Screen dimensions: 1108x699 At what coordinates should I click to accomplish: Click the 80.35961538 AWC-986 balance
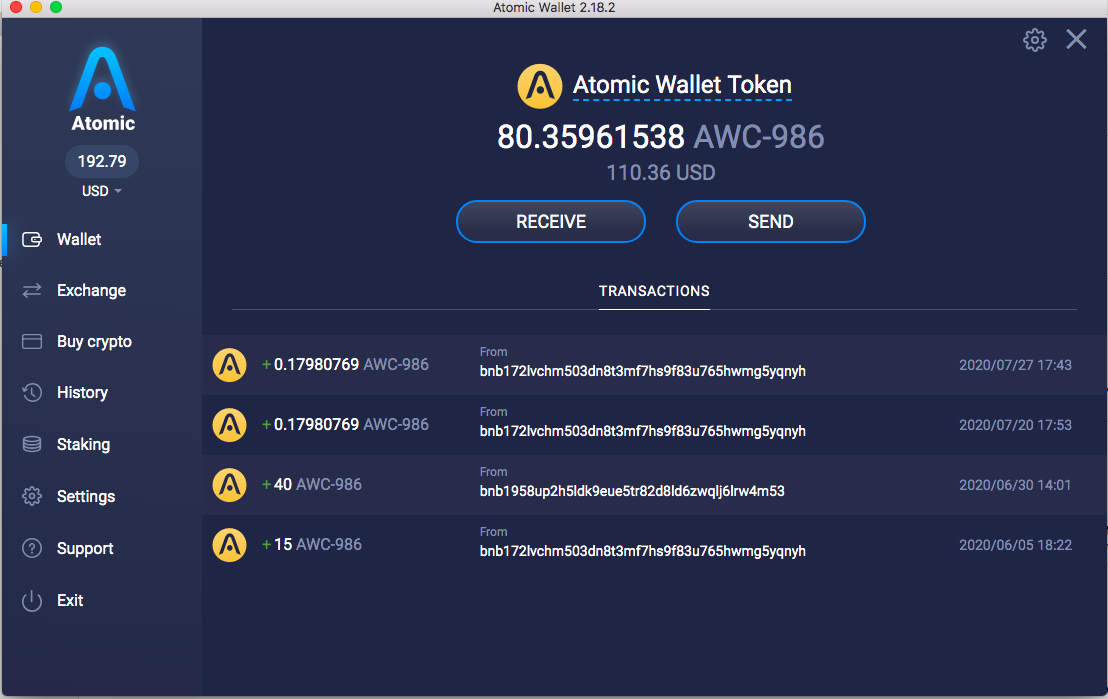coord(661,136)
